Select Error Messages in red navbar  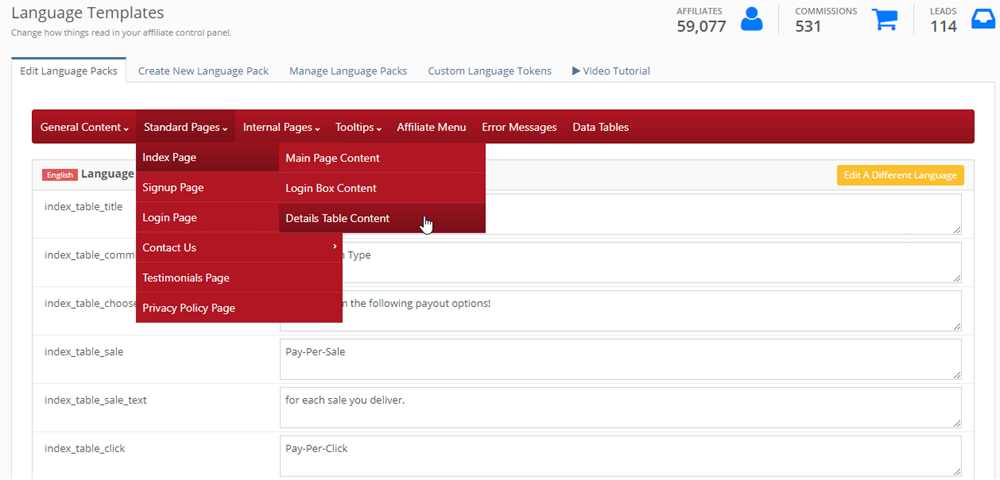pos(519,127)
